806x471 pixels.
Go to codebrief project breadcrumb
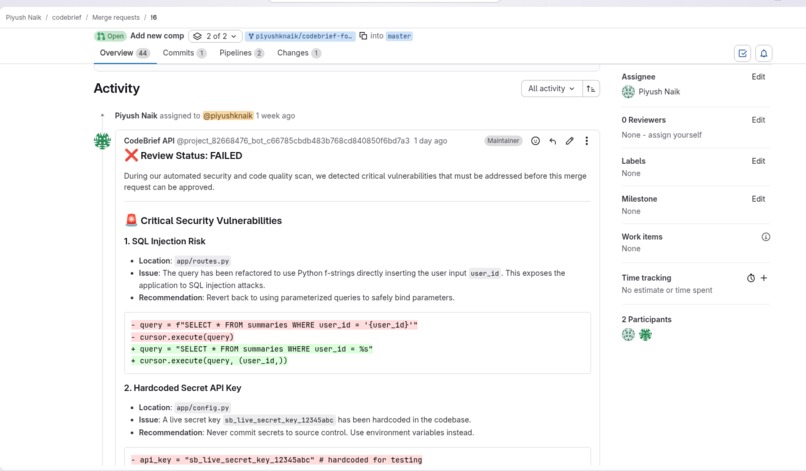66,17
